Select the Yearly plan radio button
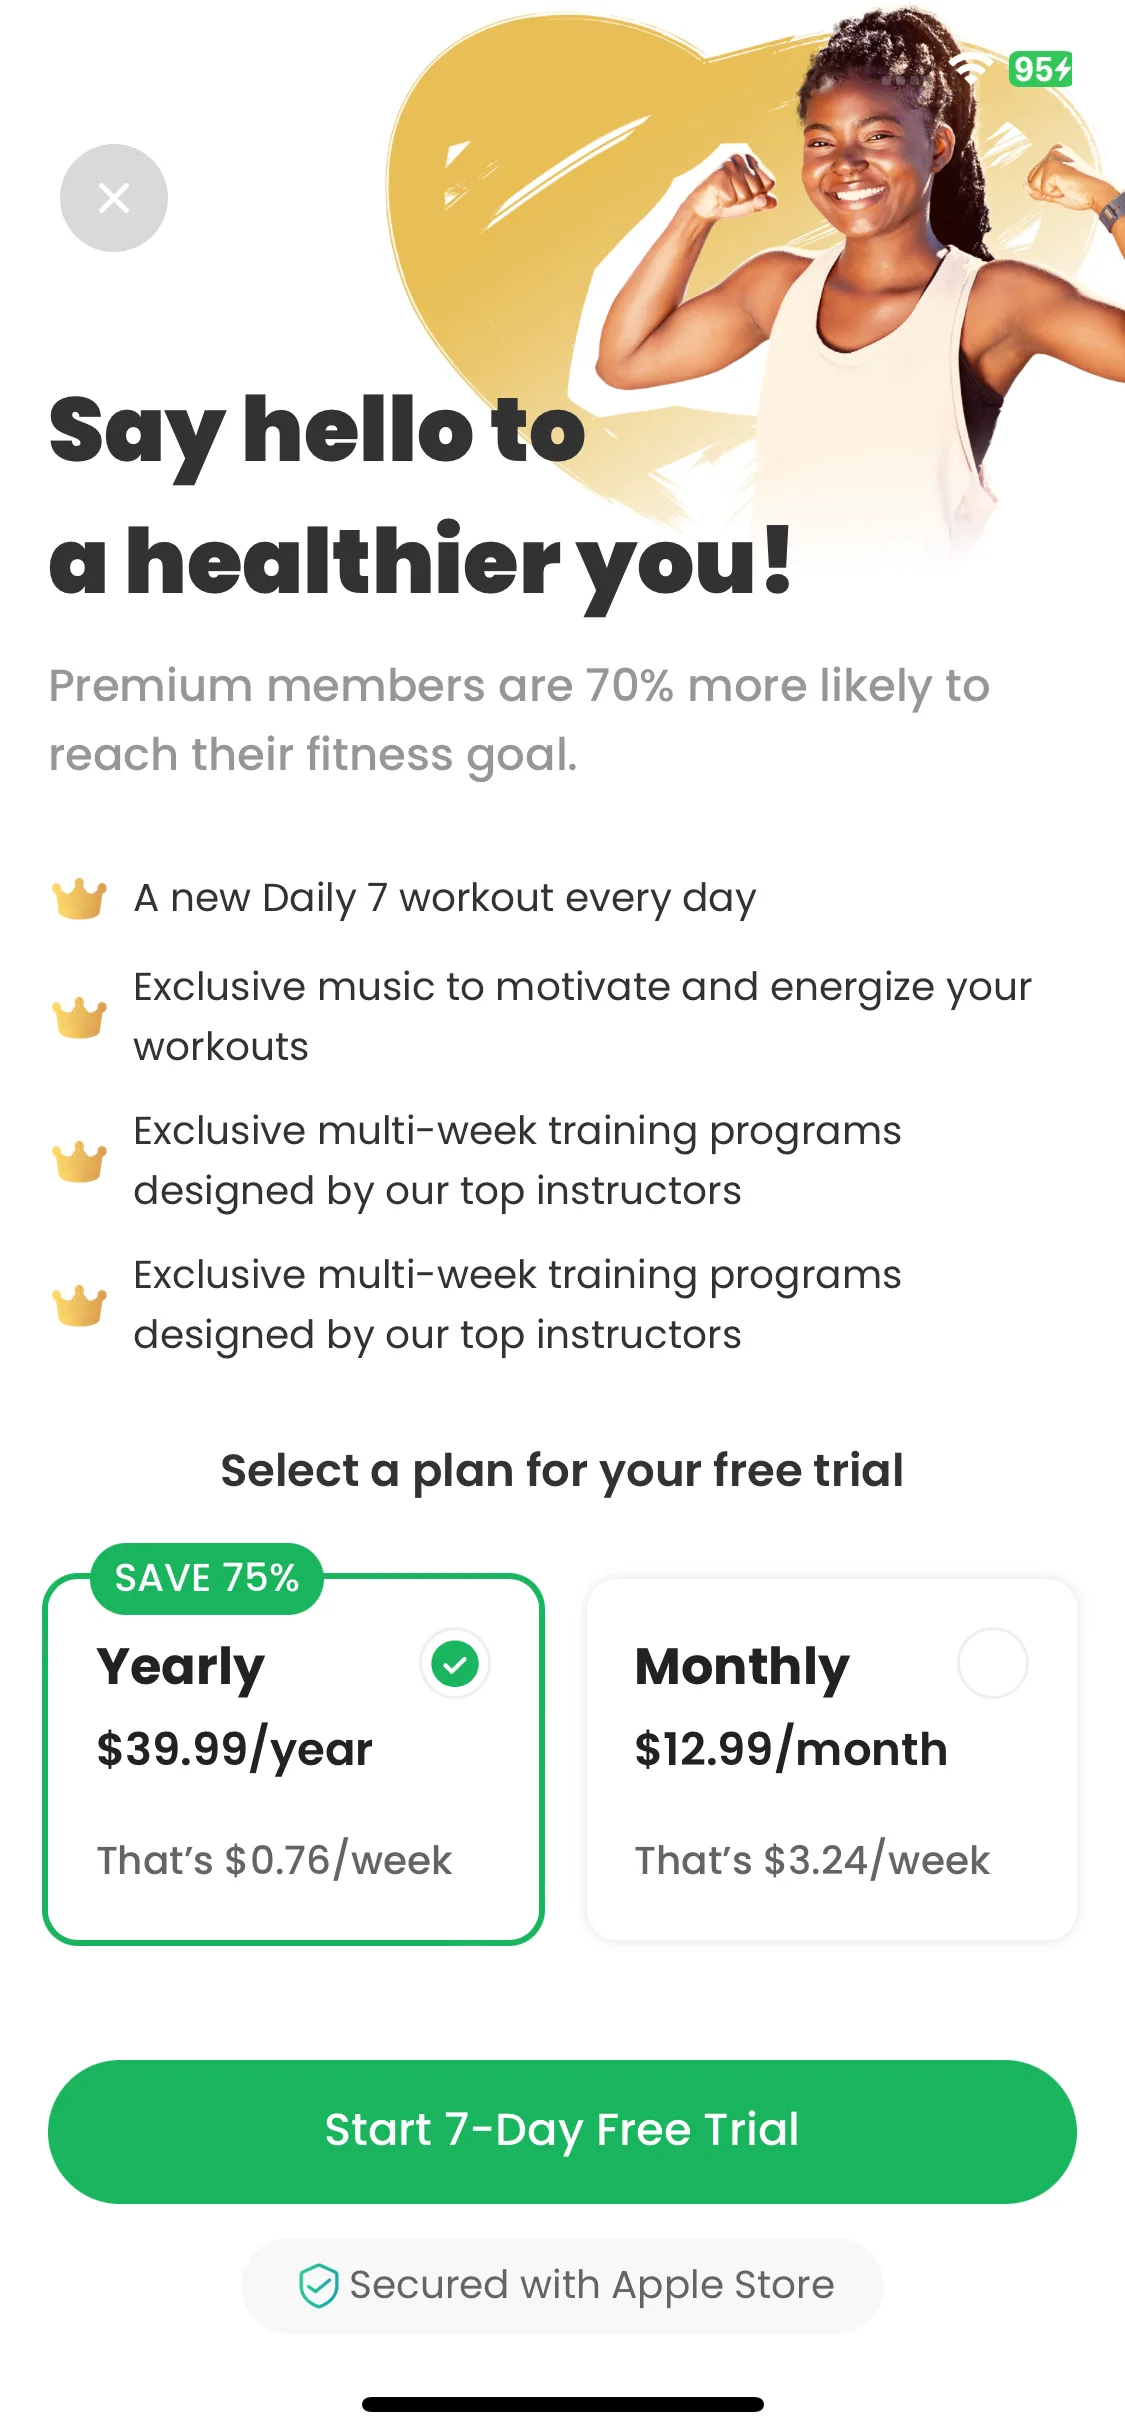1125x2436 pixels. (x=455, y=1664)
